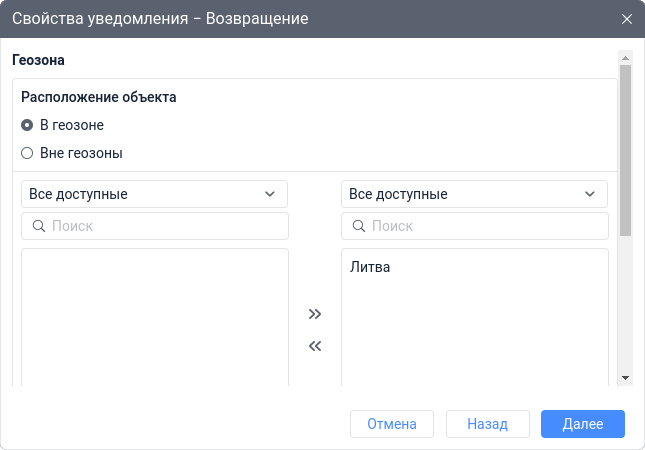
Task: Click the magnifier icon in left search box
Action: coord(39,226)
